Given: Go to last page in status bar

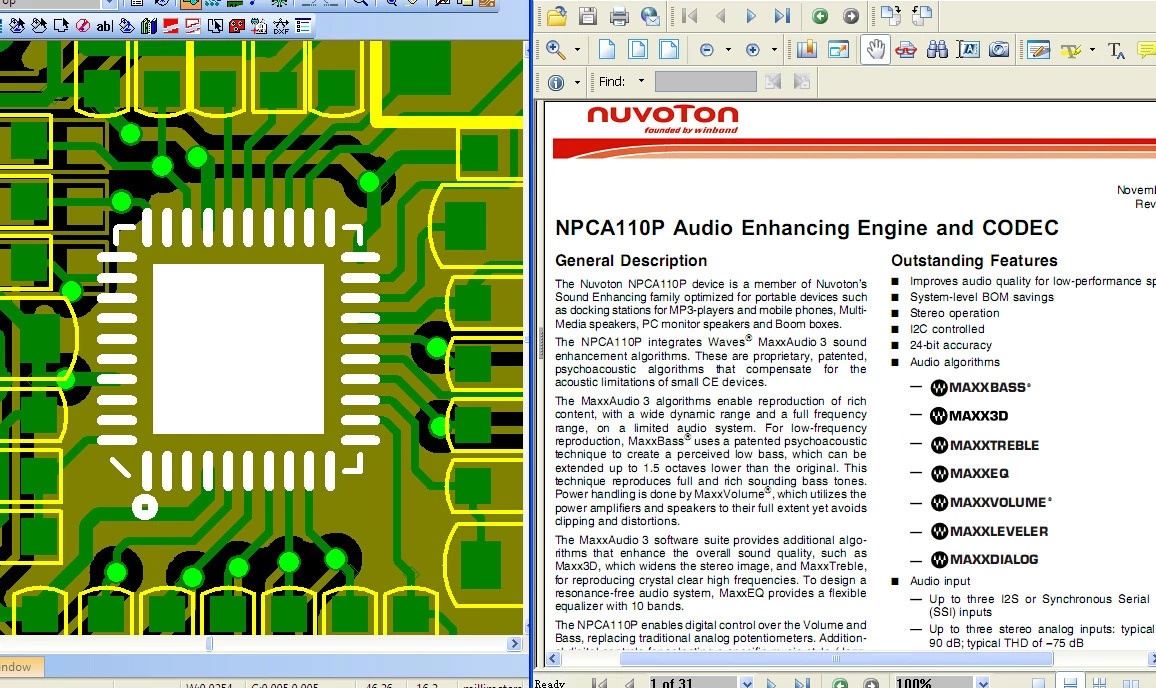Looking at the screenshot, I should [x=802, y=684].
